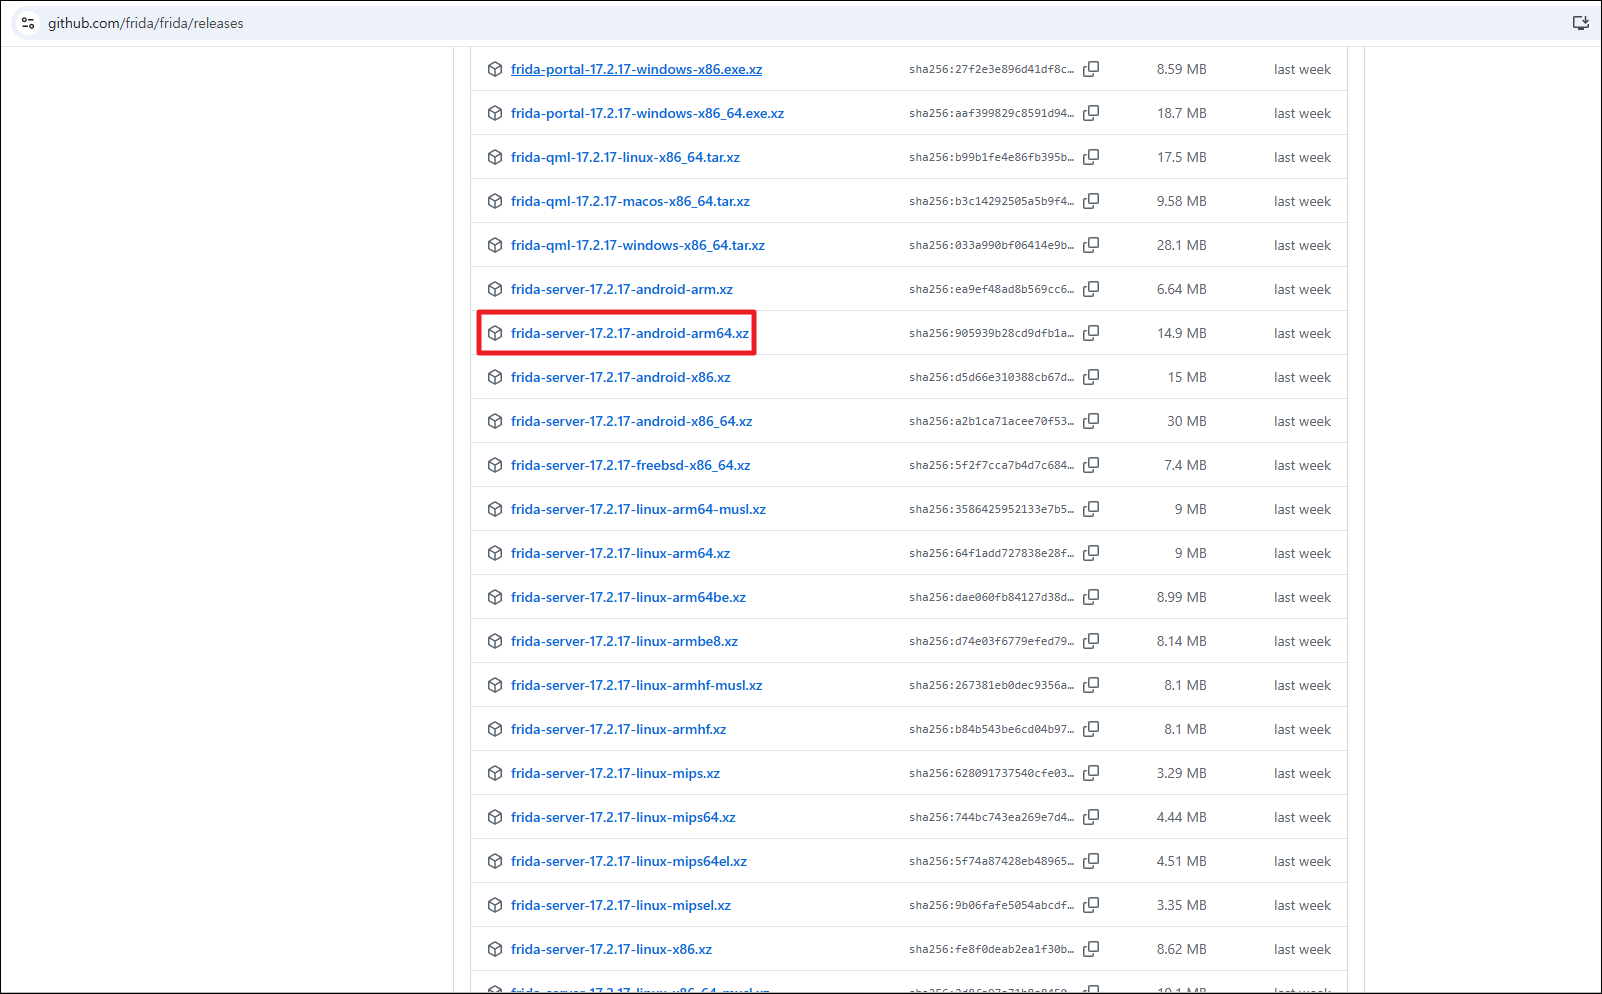This screenshot has height=994, width=1602.
Task: Copy sha256 for frida-portal windows-x86_64.exe.xz
Action: point(1091,113)
